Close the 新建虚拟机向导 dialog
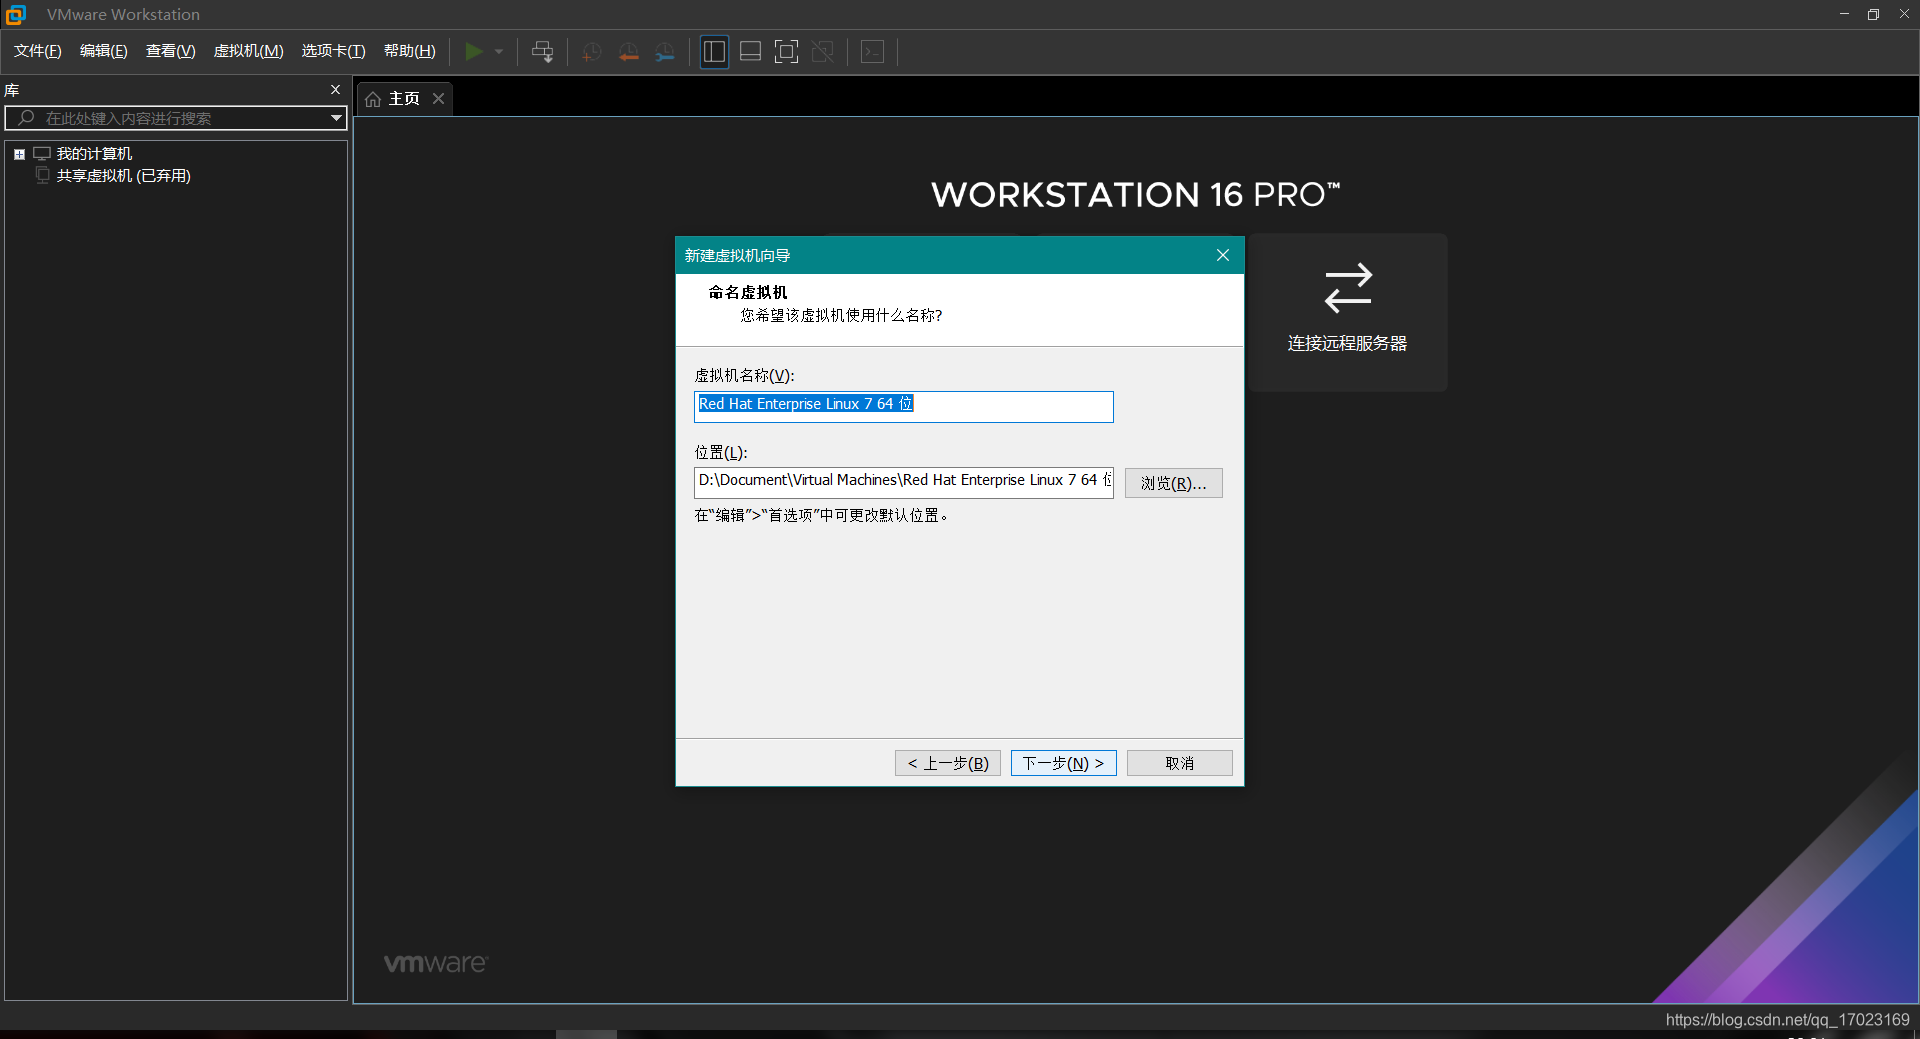 click(1222, 256)
